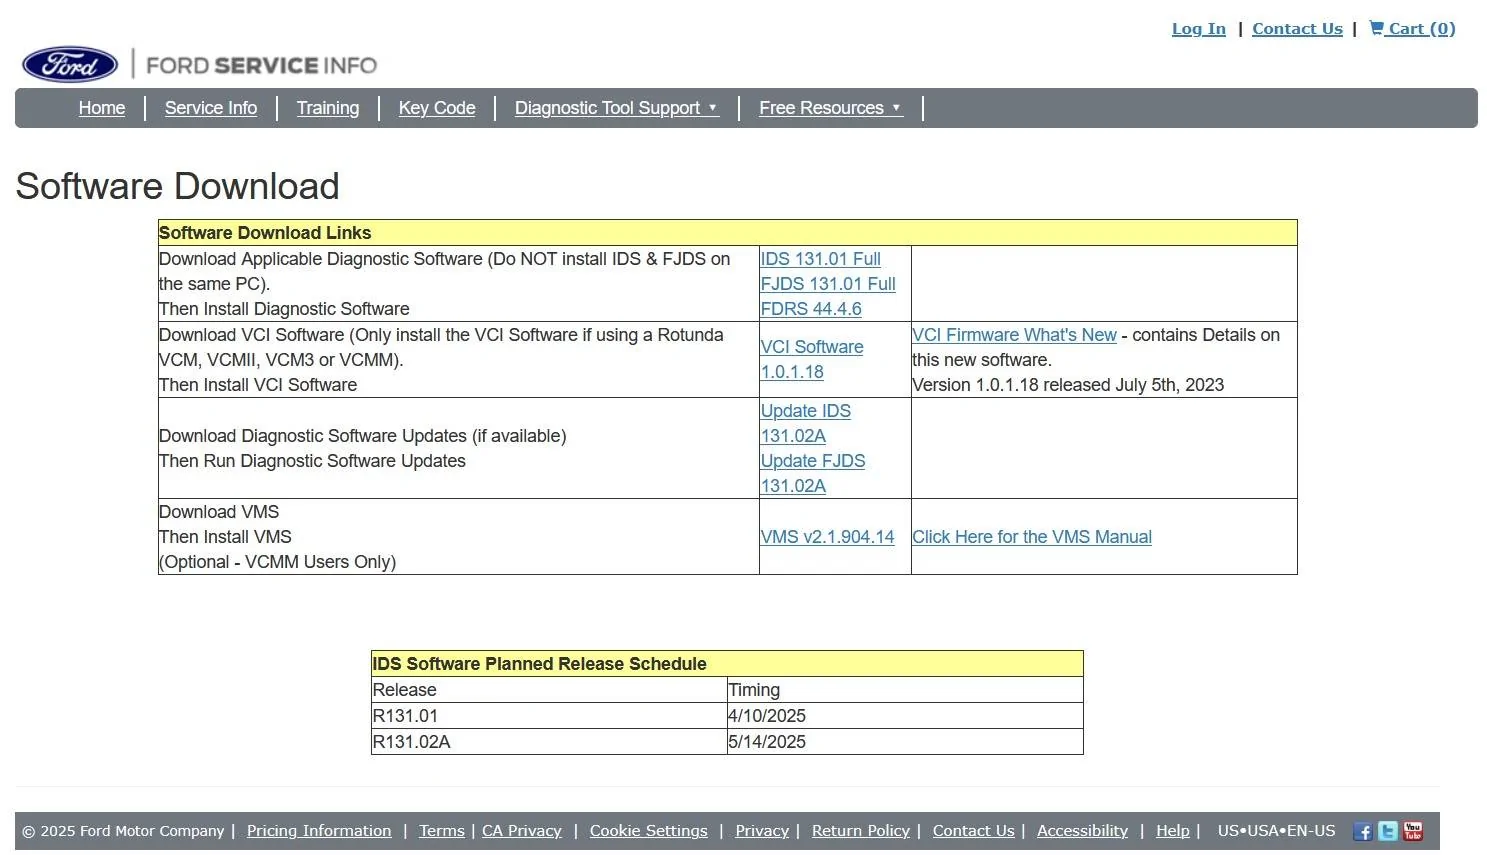
Task: Open the shopping Cart (0) link
Action: (1412, 29)
